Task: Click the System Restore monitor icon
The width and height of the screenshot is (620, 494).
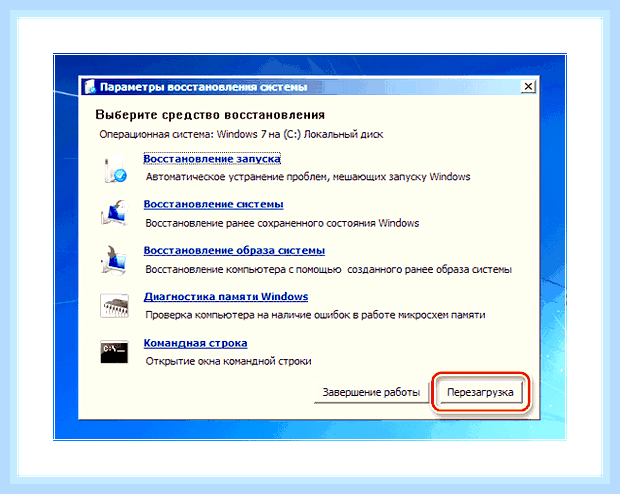Action: point(115,214)
